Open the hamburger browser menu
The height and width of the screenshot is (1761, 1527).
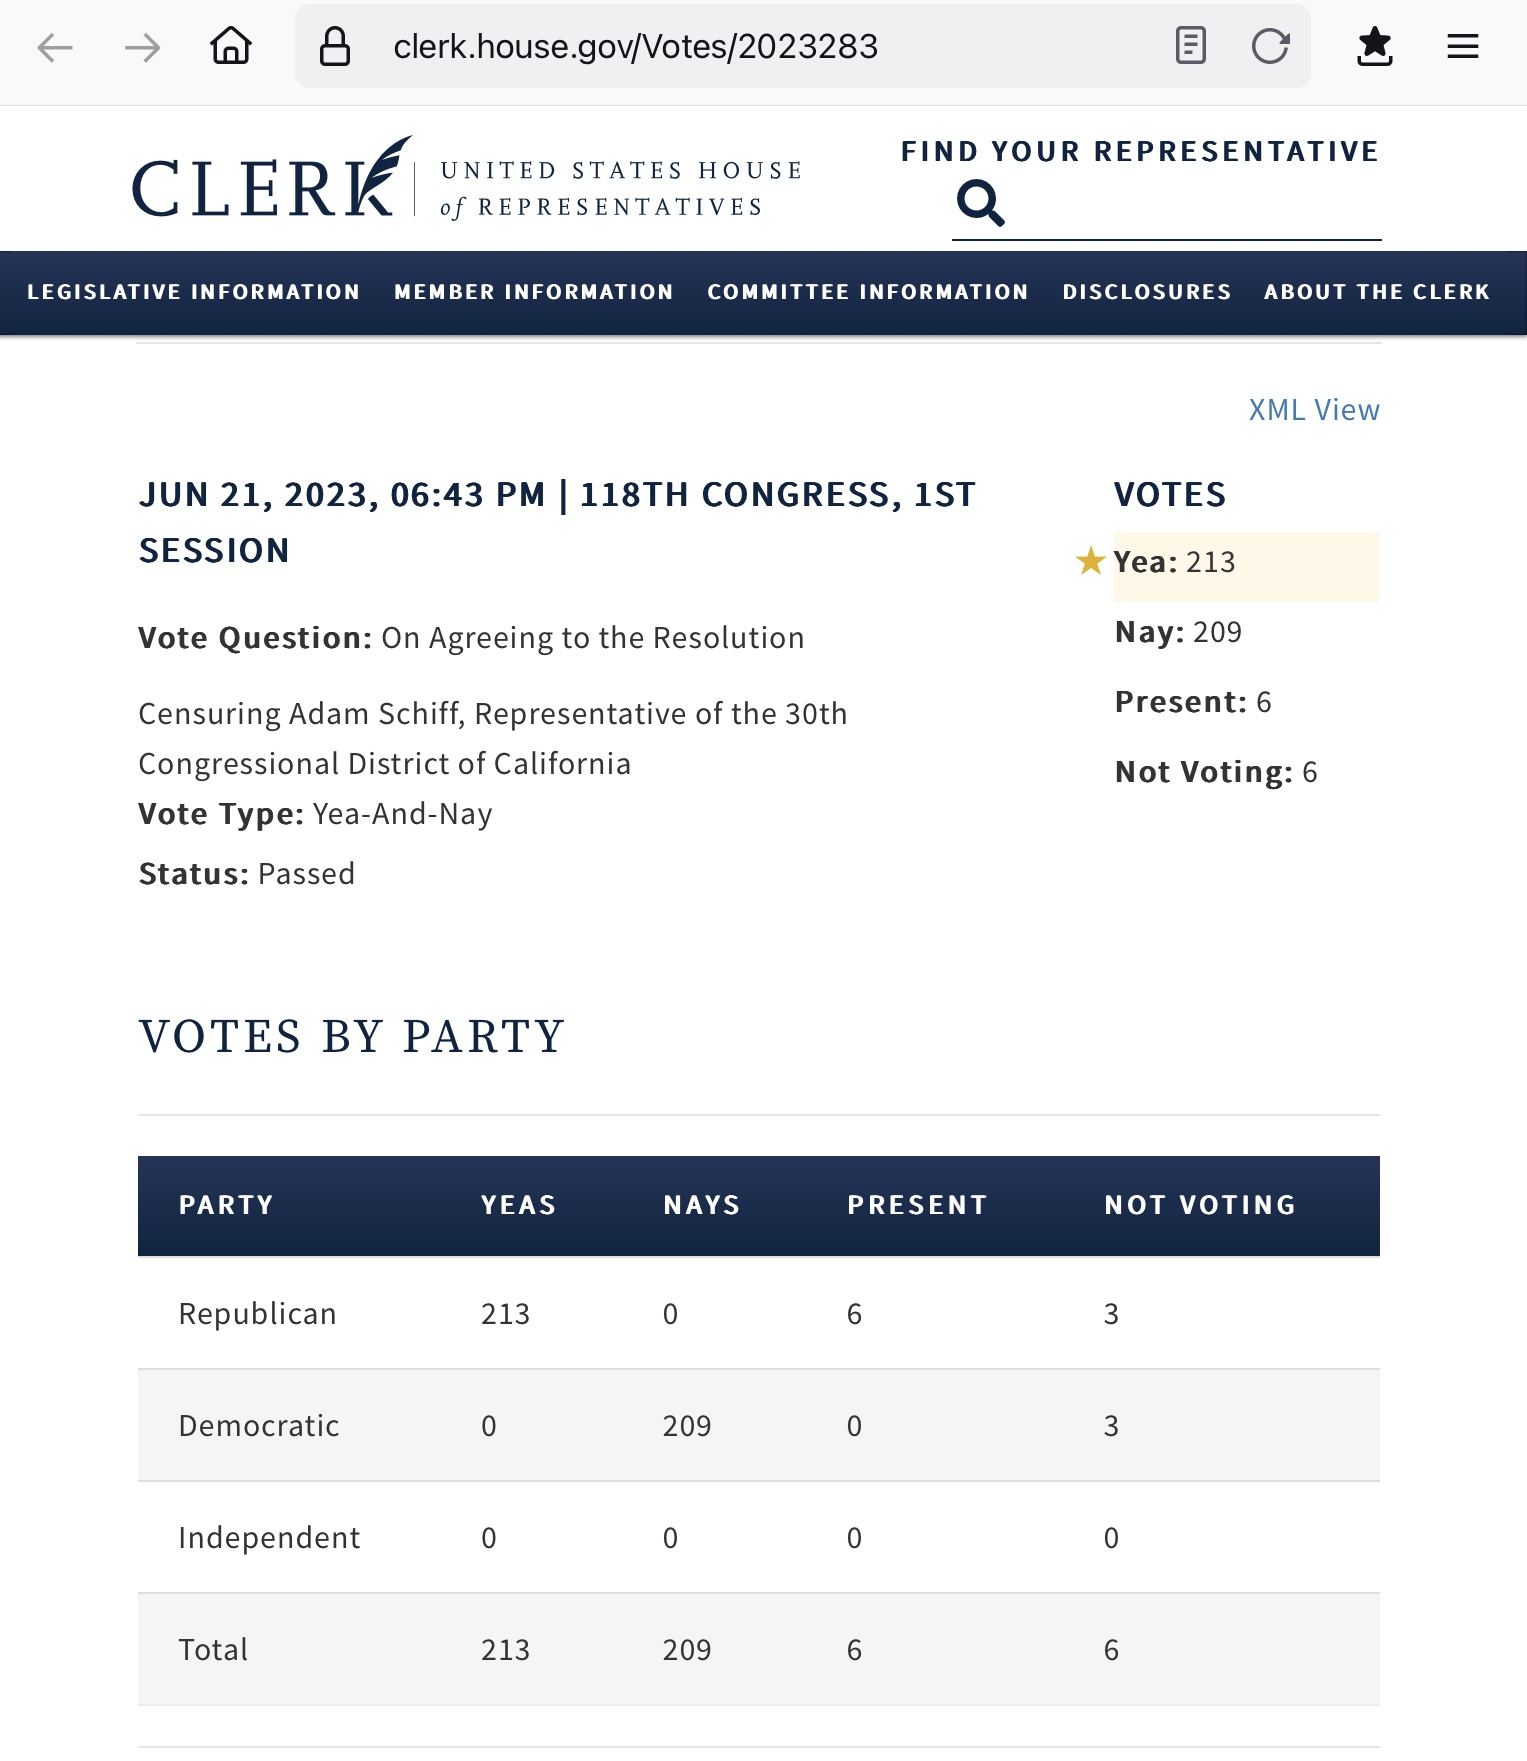pyautogui.click(x=1463, y=46)
